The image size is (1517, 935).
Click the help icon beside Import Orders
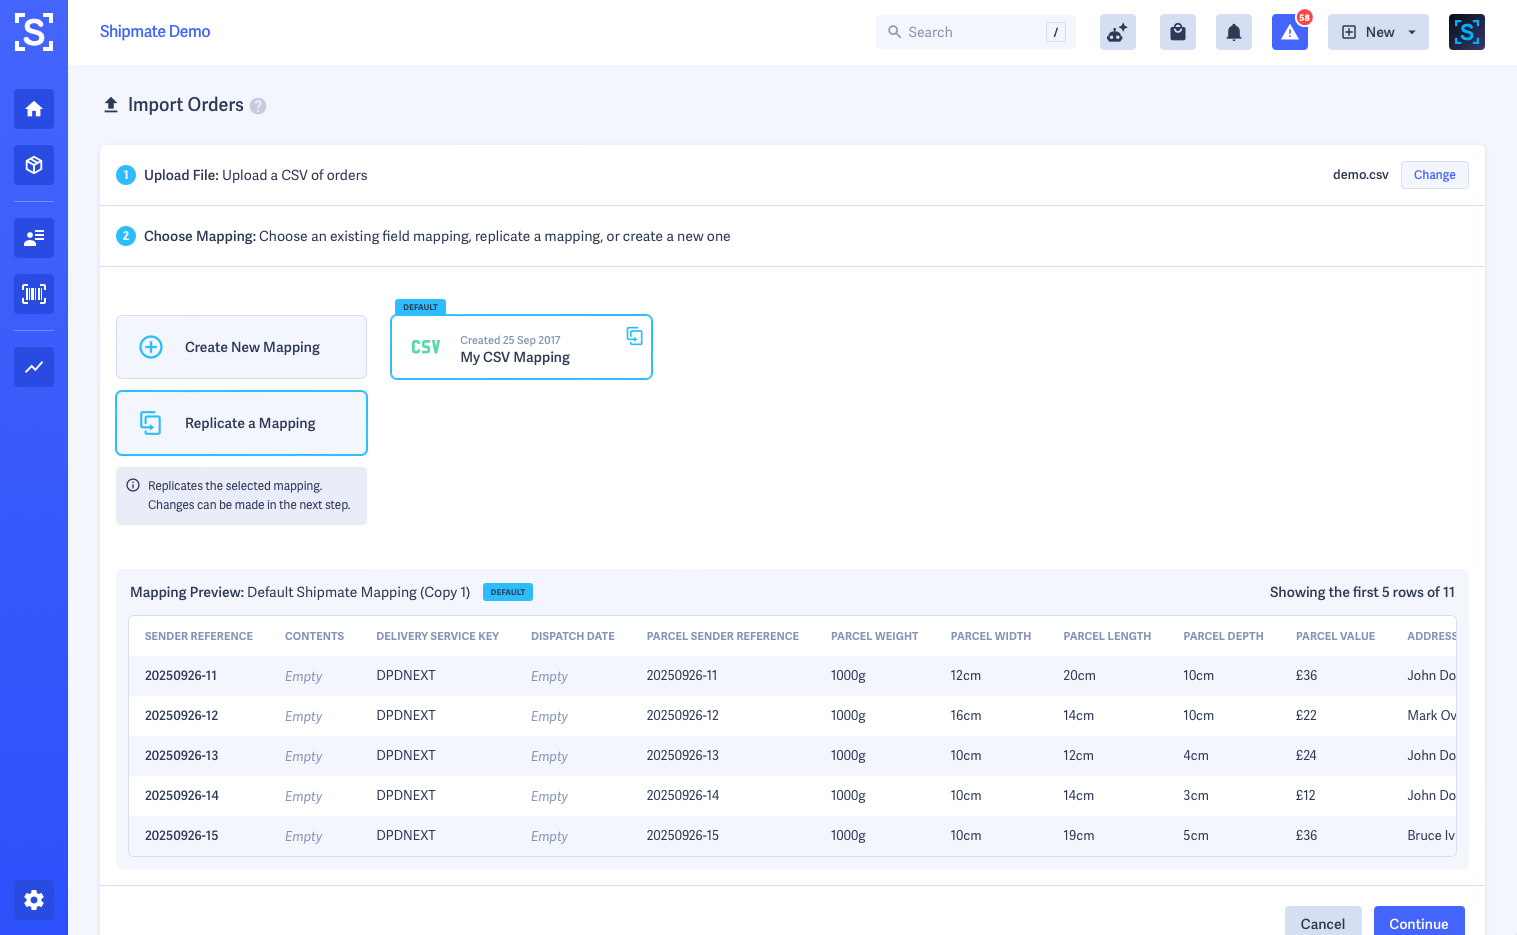(x=258, y=106)
